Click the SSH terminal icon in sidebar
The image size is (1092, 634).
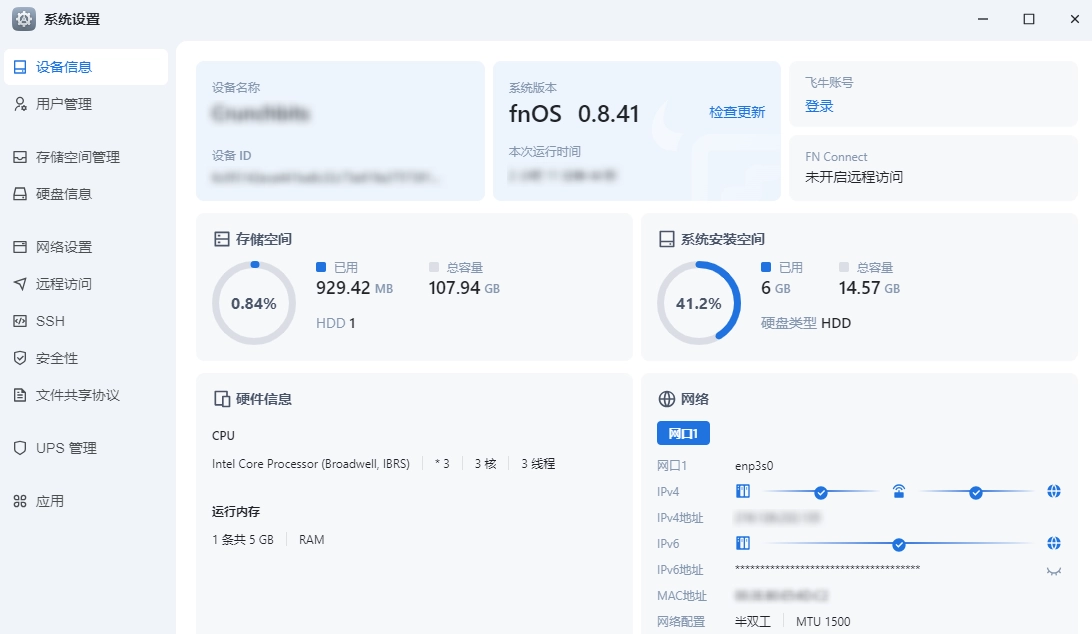click(x=20, y=321)
